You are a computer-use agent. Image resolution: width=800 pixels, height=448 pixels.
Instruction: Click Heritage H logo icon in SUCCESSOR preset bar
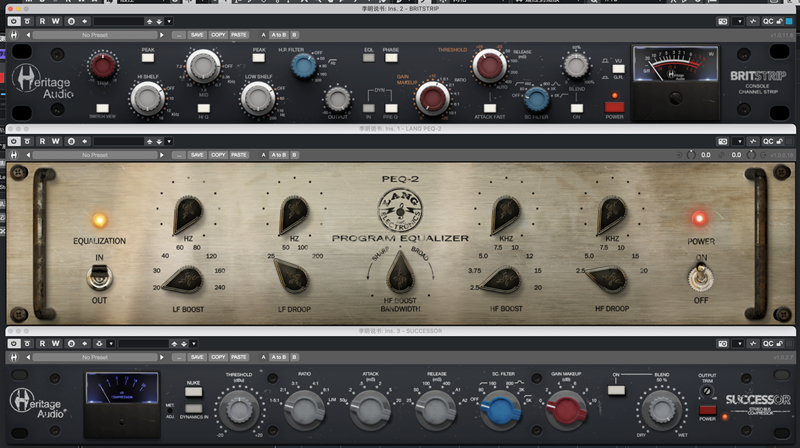14,358
